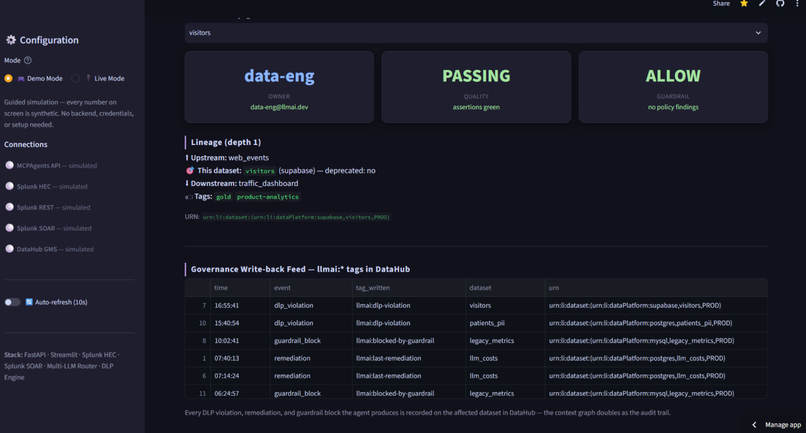The width and height of the screenshot is (806, 433).
Task: Open the GitHub repository icon
Action: pyautogui.click(x=780, y=4)
